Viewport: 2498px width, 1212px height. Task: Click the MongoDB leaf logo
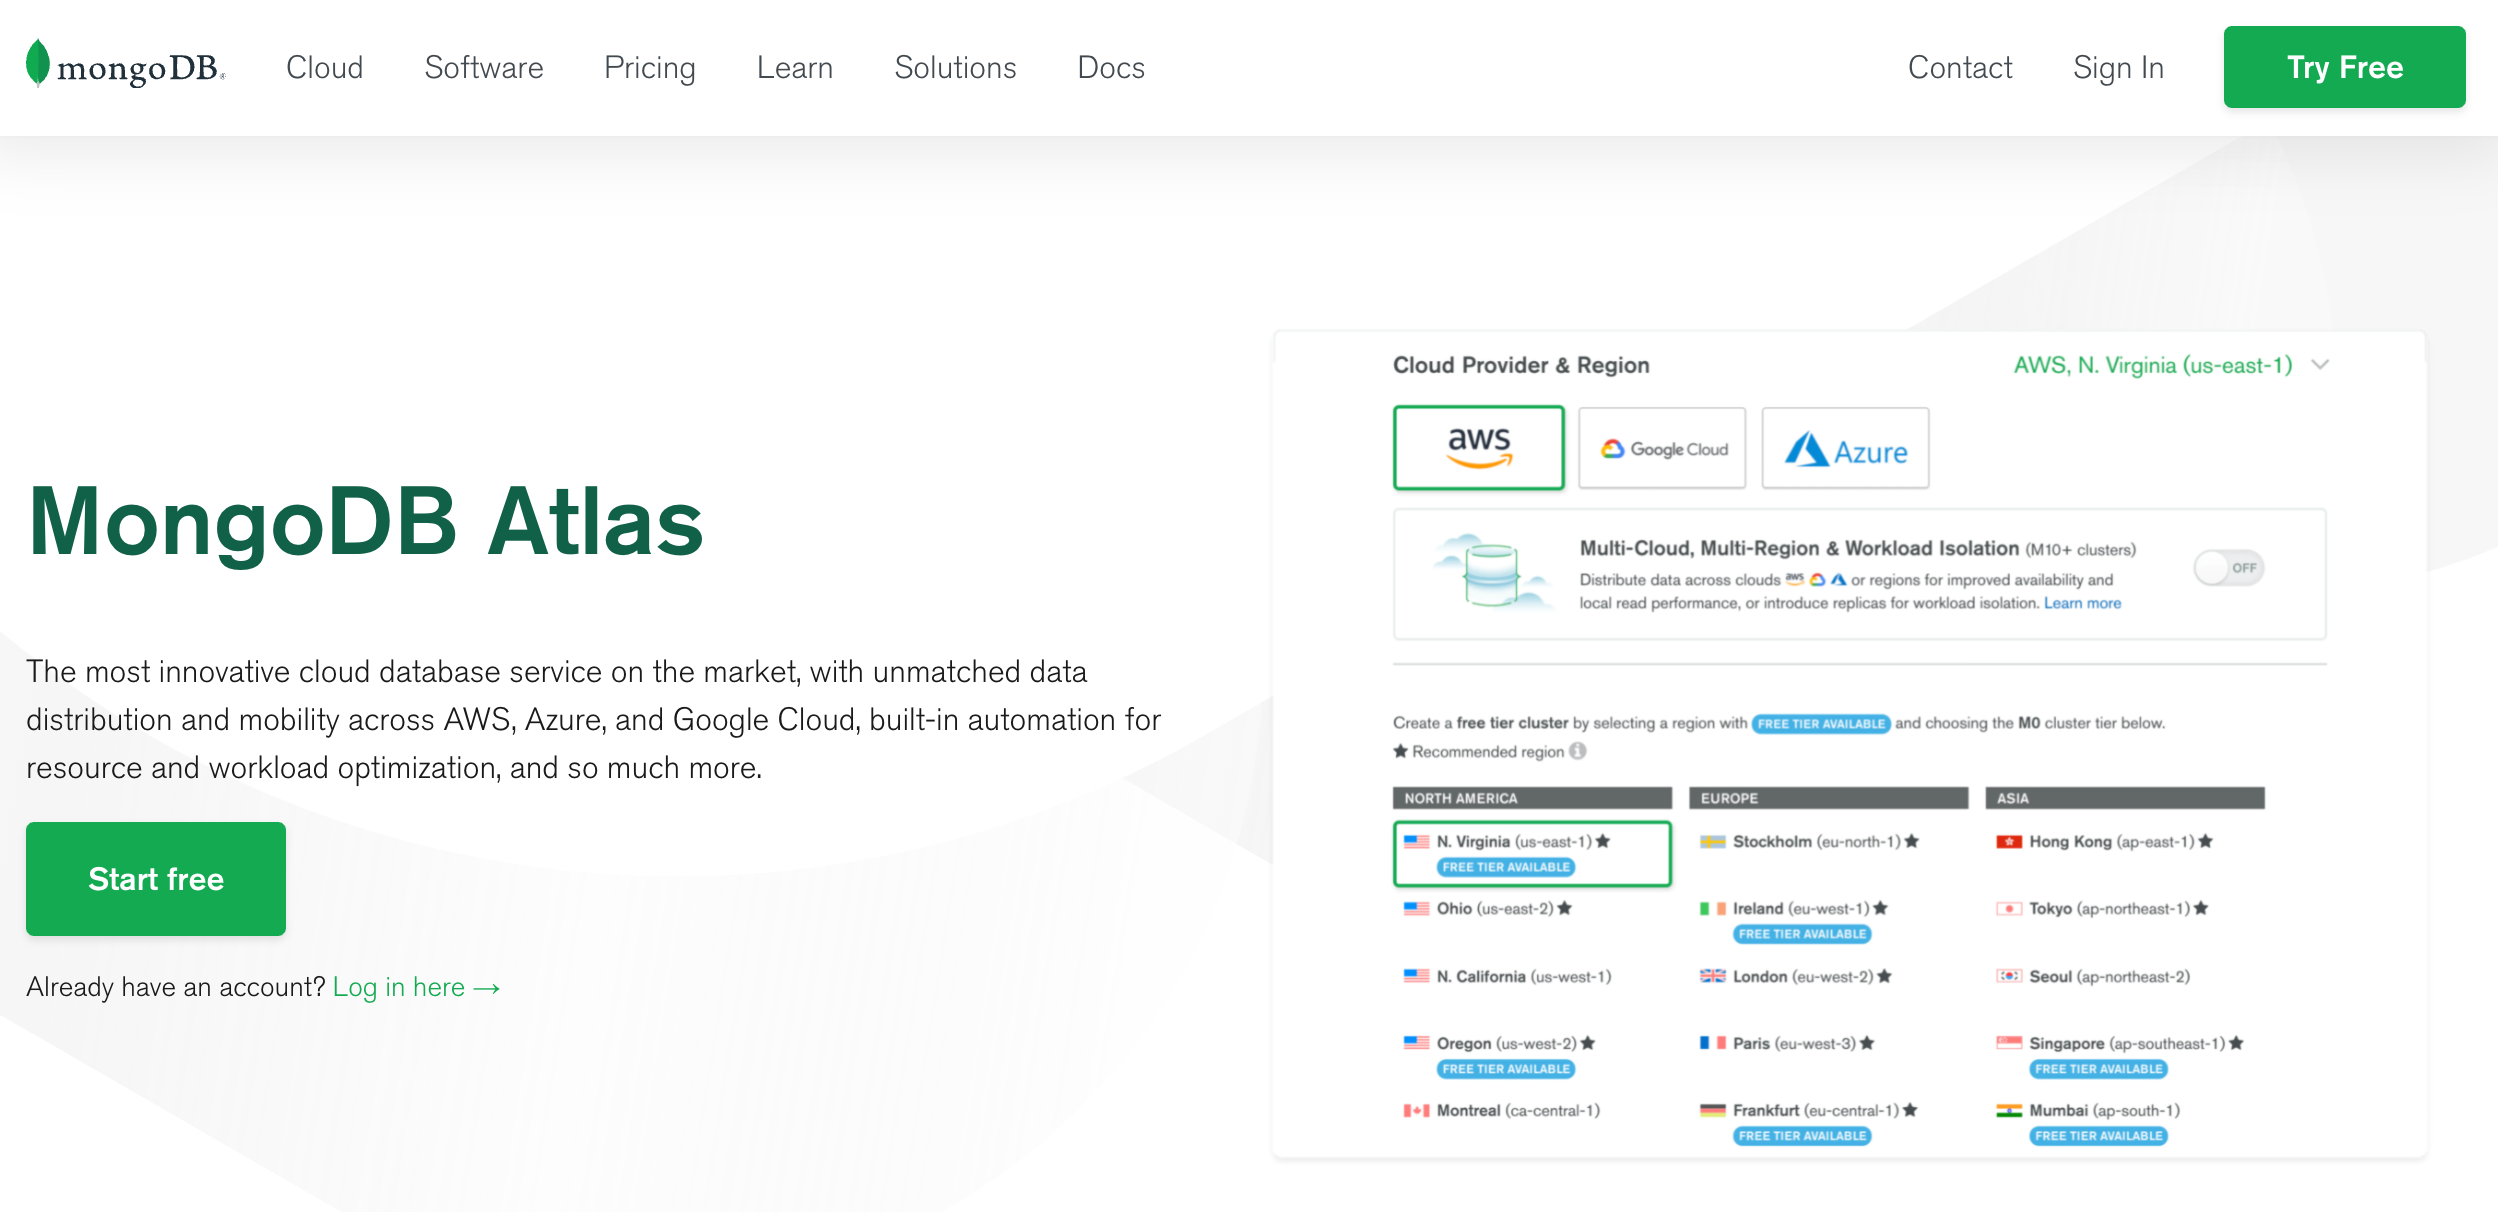tap(38, 63)
